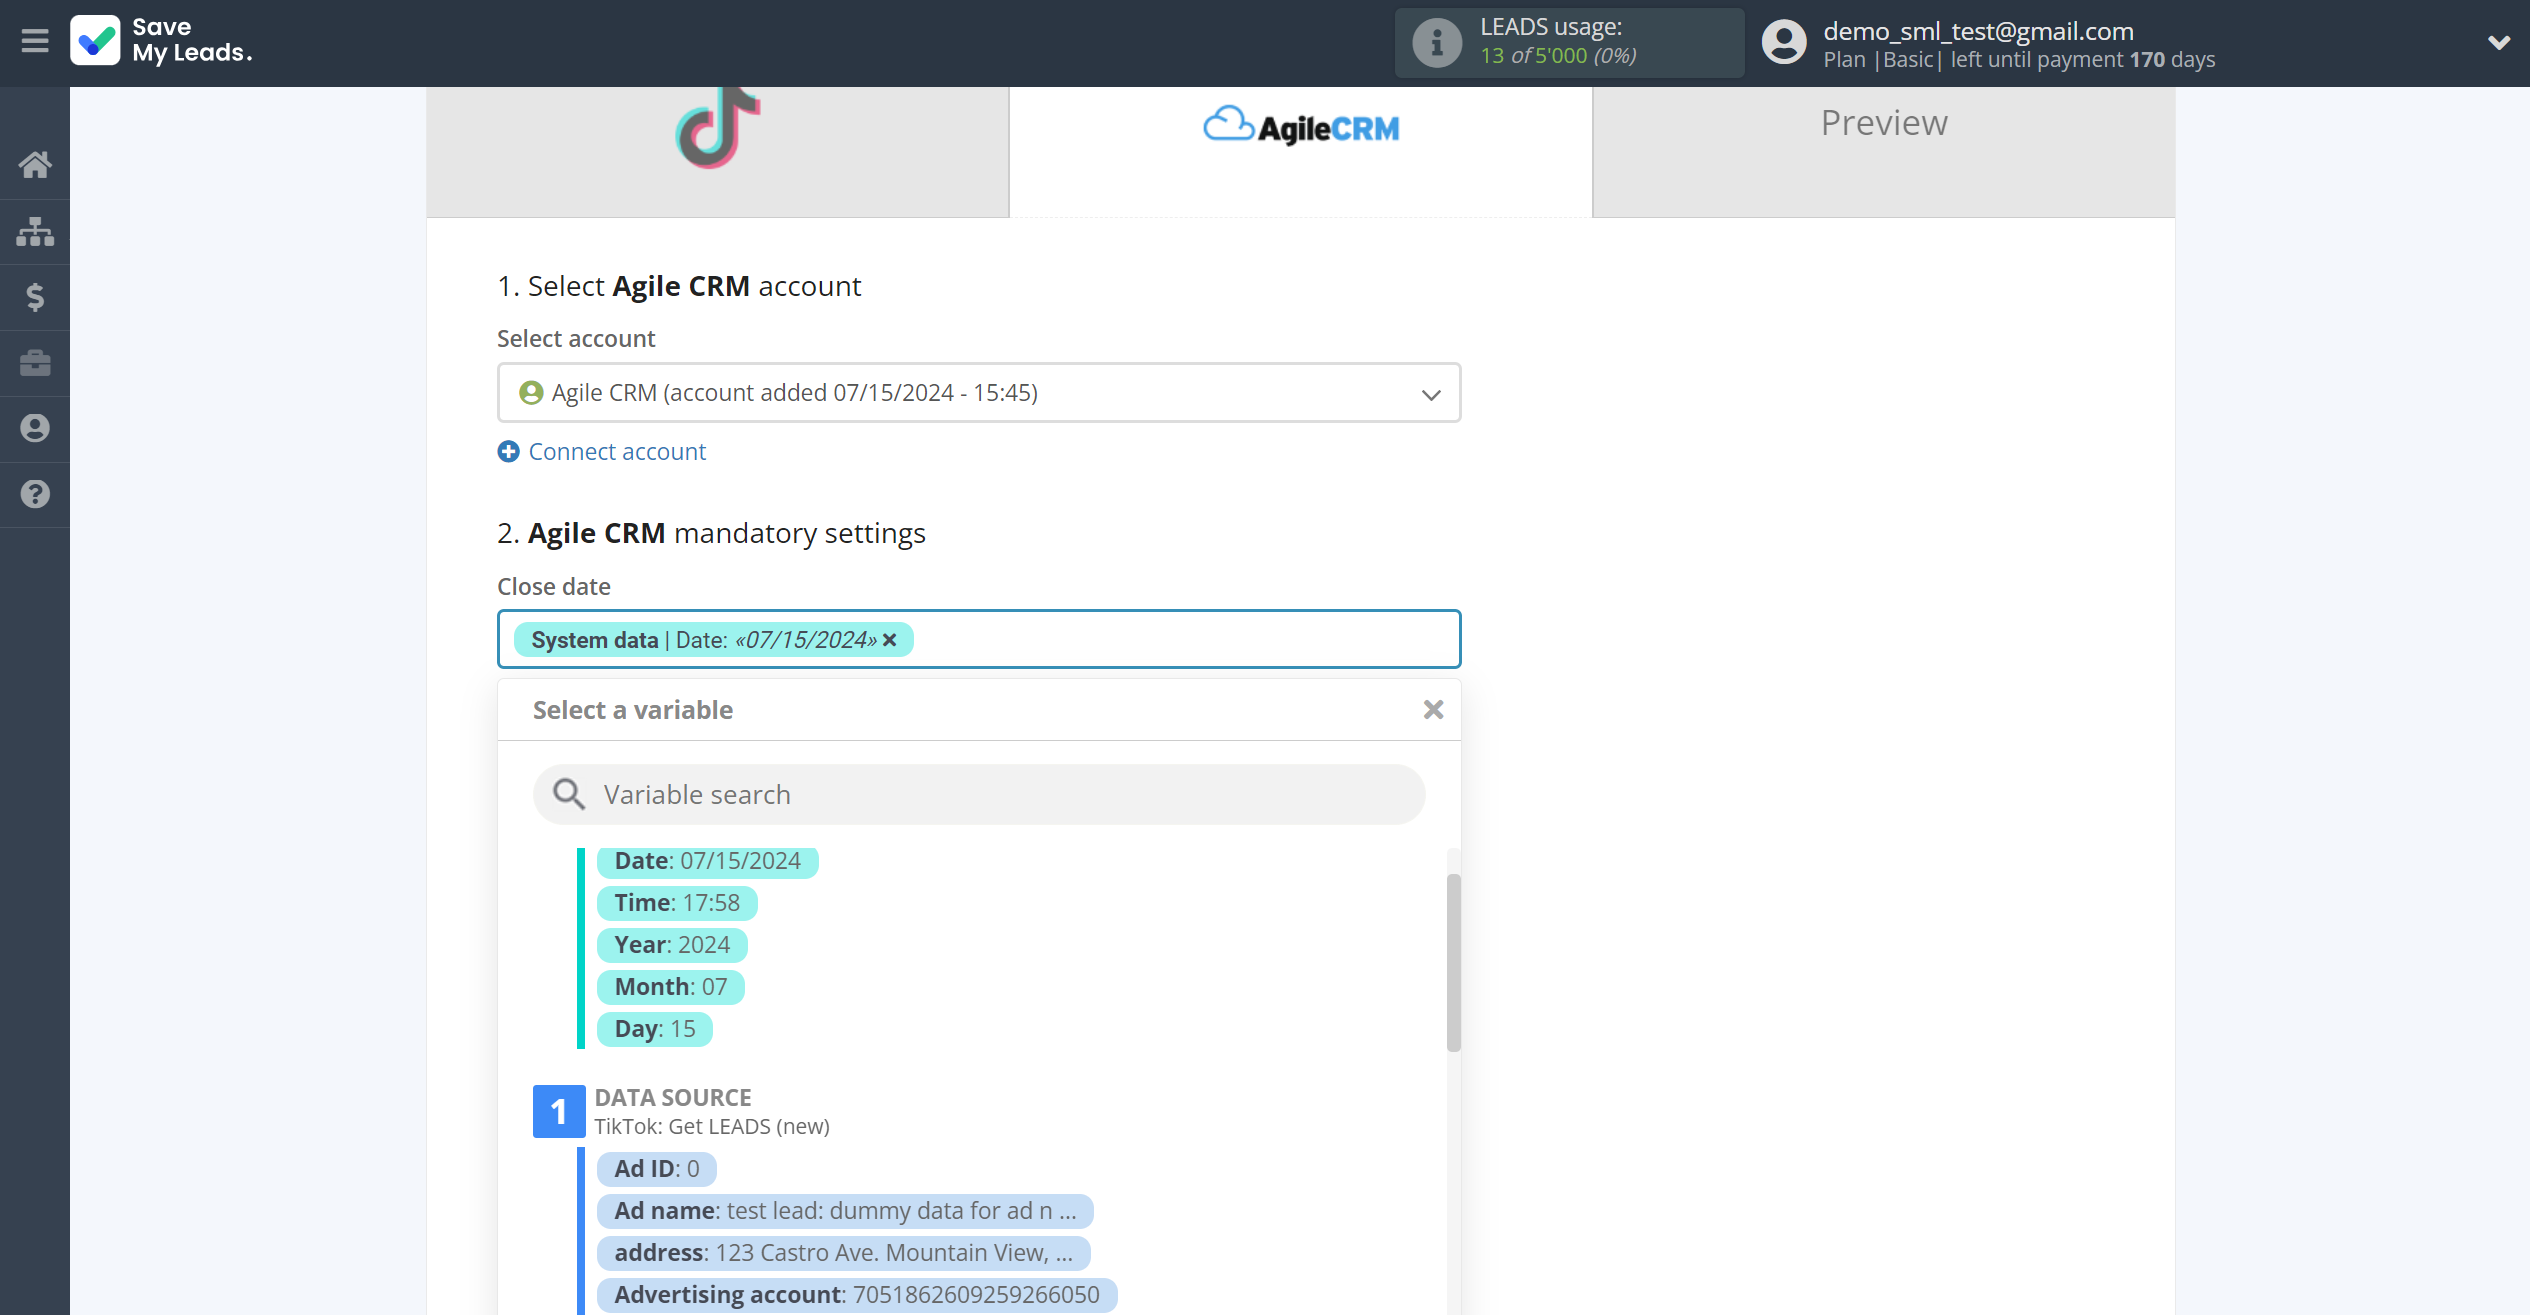Click the search magnifier icon

569,795
